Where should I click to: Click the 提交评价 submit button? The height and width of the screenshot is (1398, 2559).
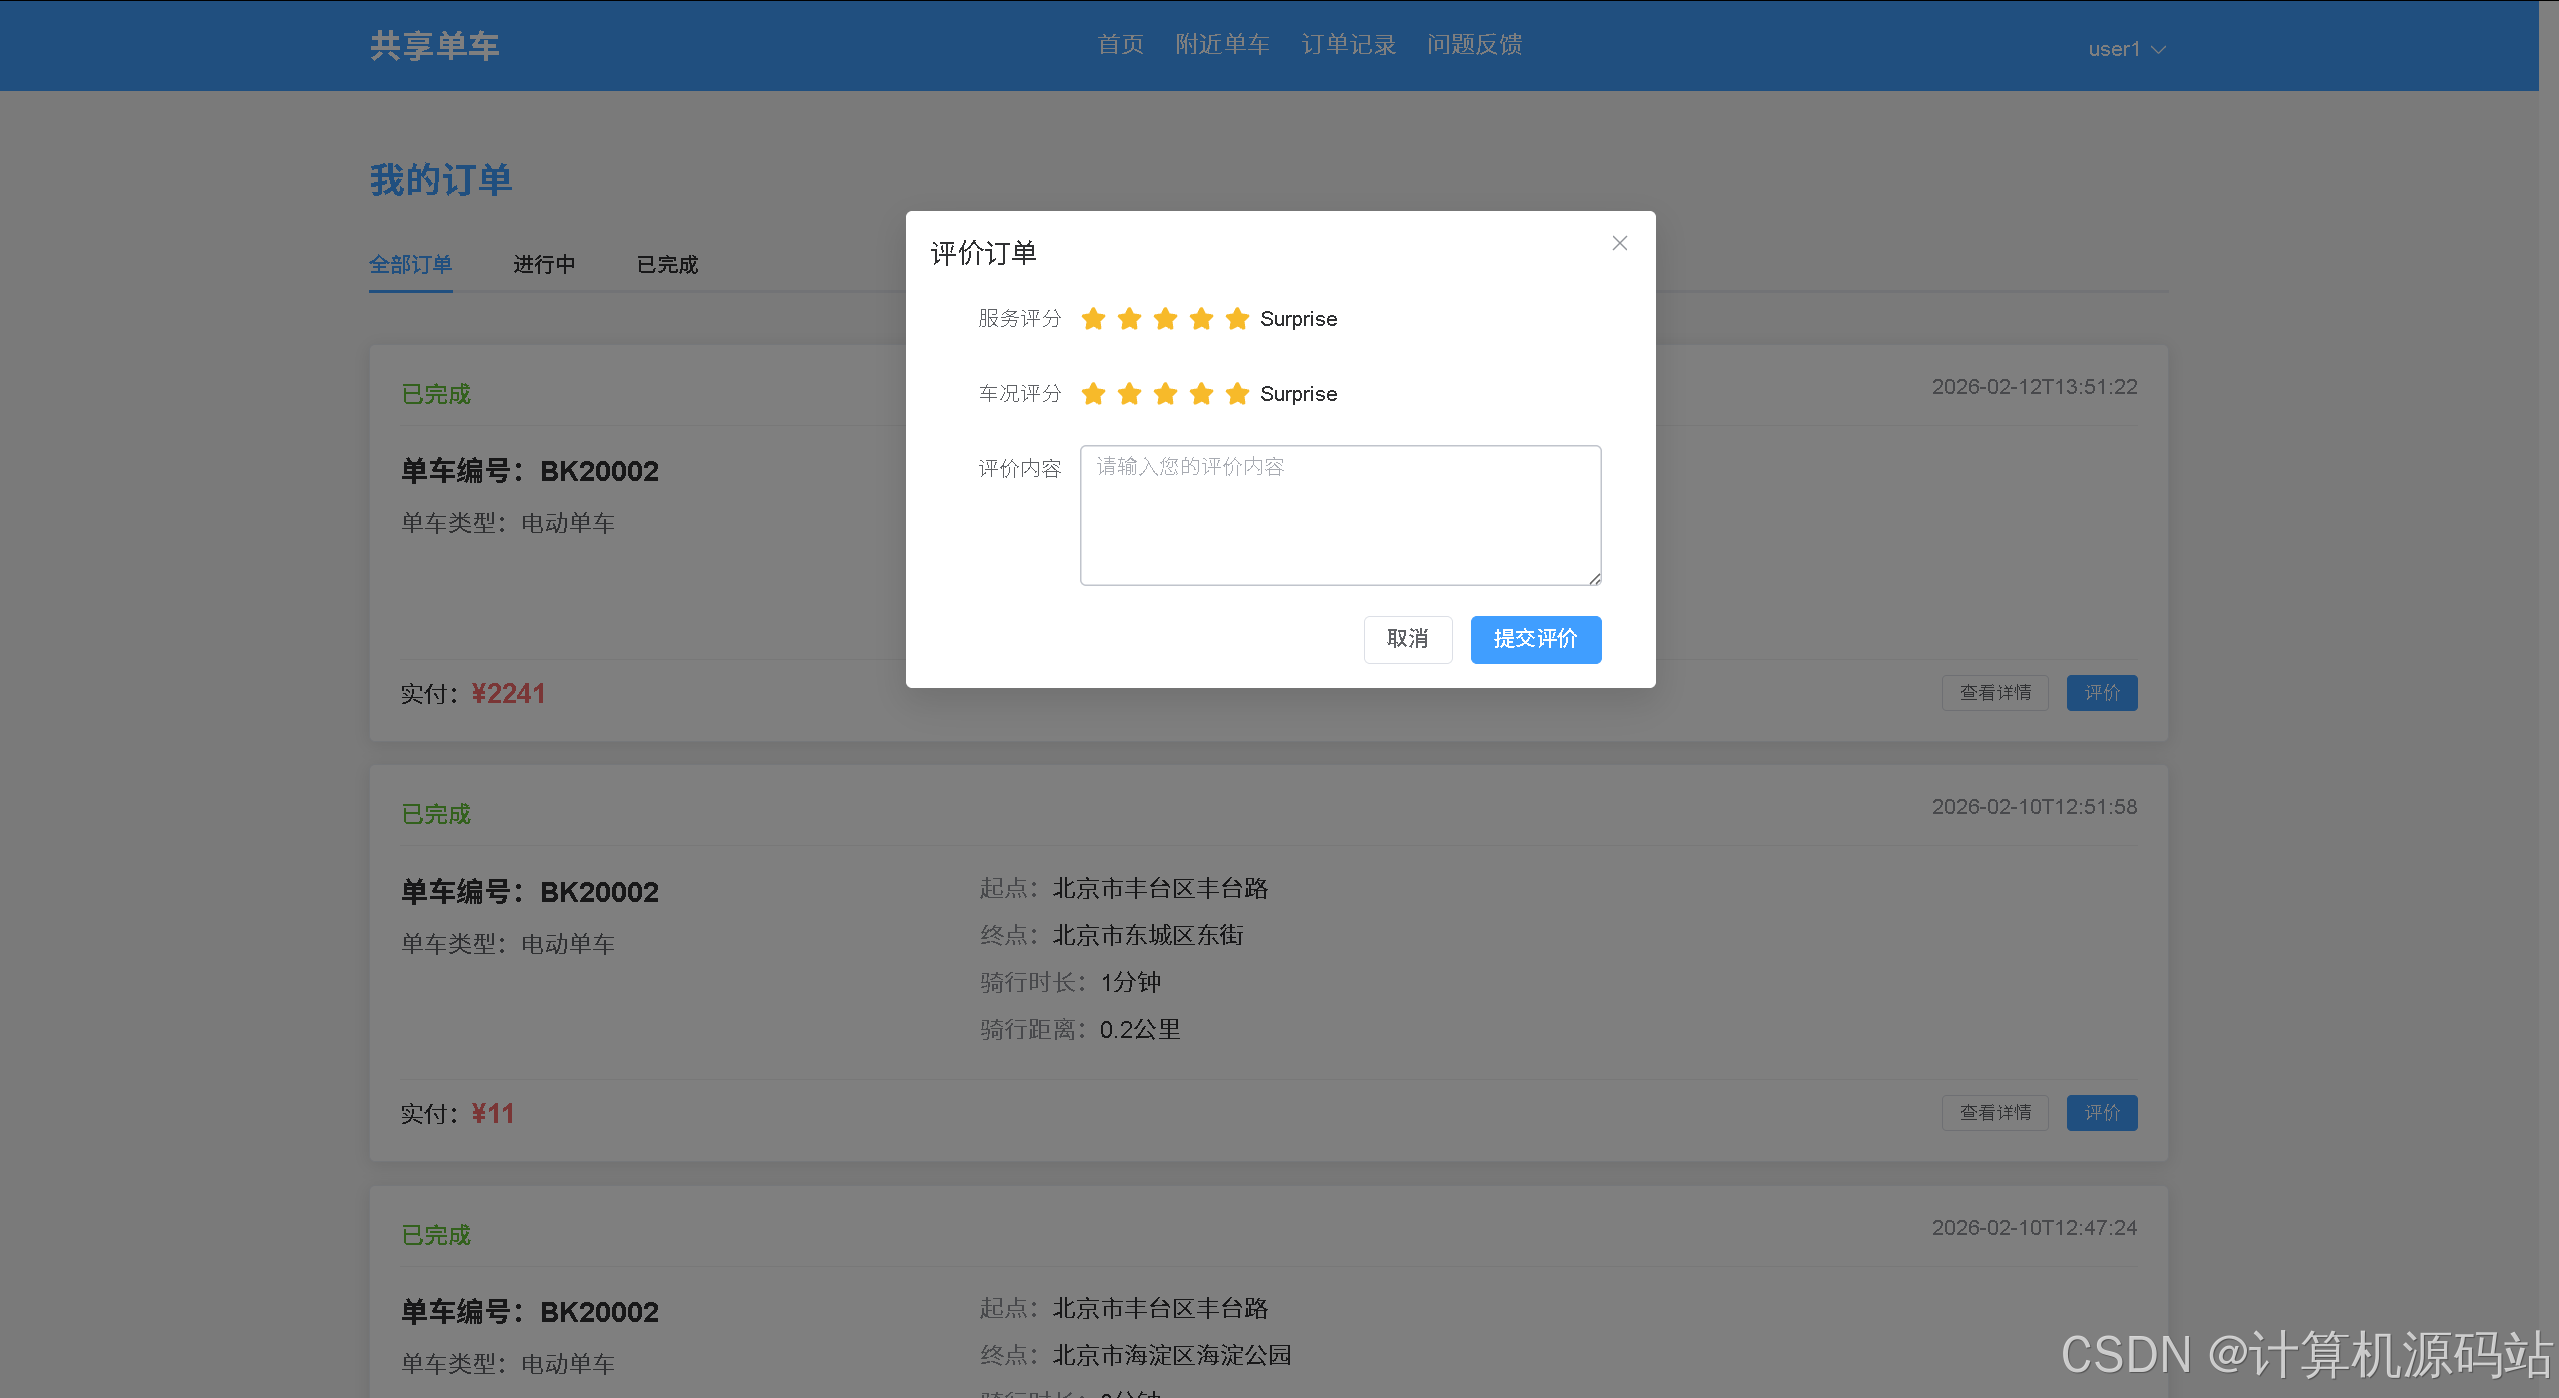click(1535, 639)
